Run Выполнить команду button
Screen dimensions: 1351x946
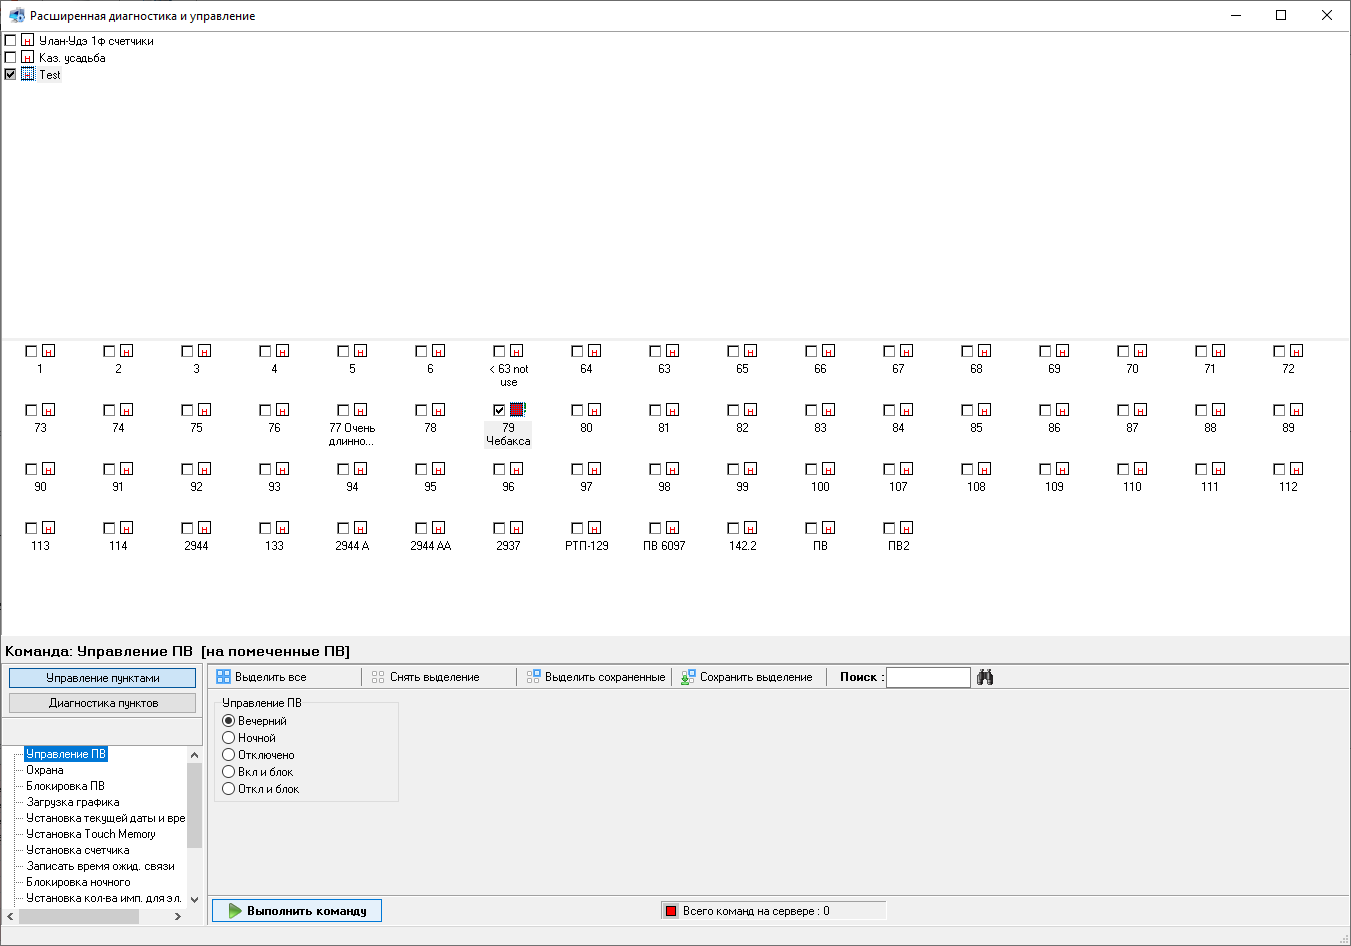[297, 910]
